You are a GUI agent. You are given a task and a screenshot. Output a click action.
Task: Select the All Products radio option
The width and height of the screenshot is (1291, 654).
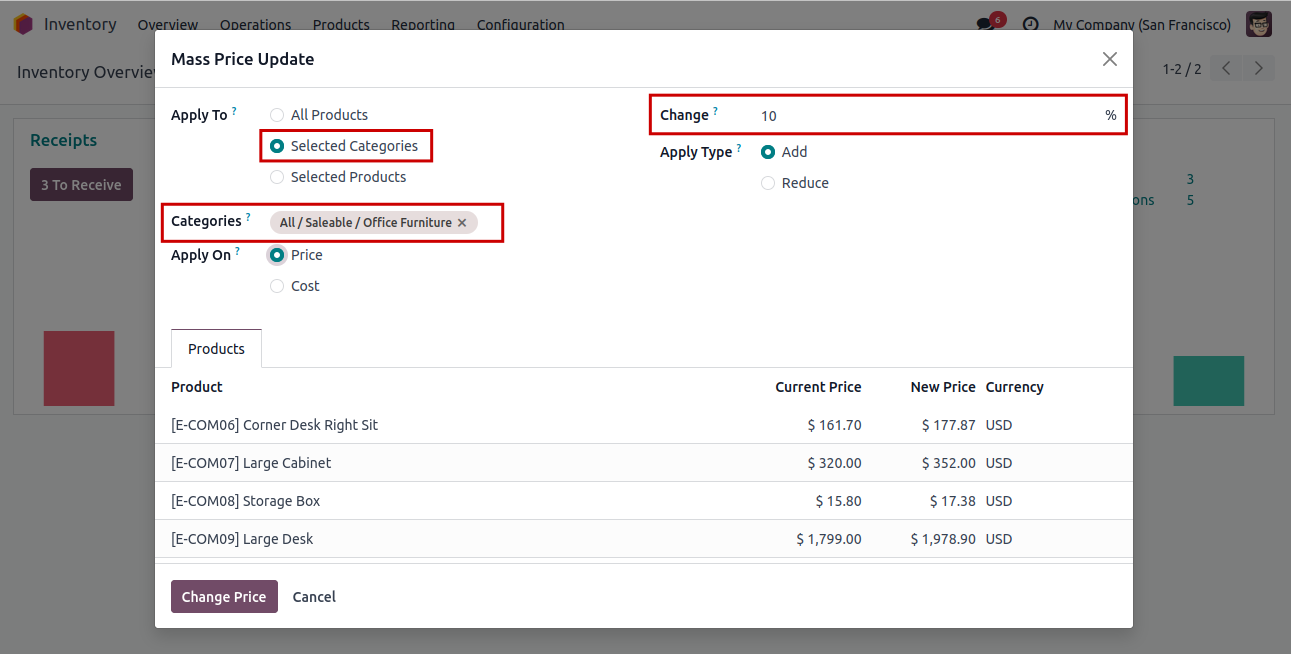coord(277,115)
